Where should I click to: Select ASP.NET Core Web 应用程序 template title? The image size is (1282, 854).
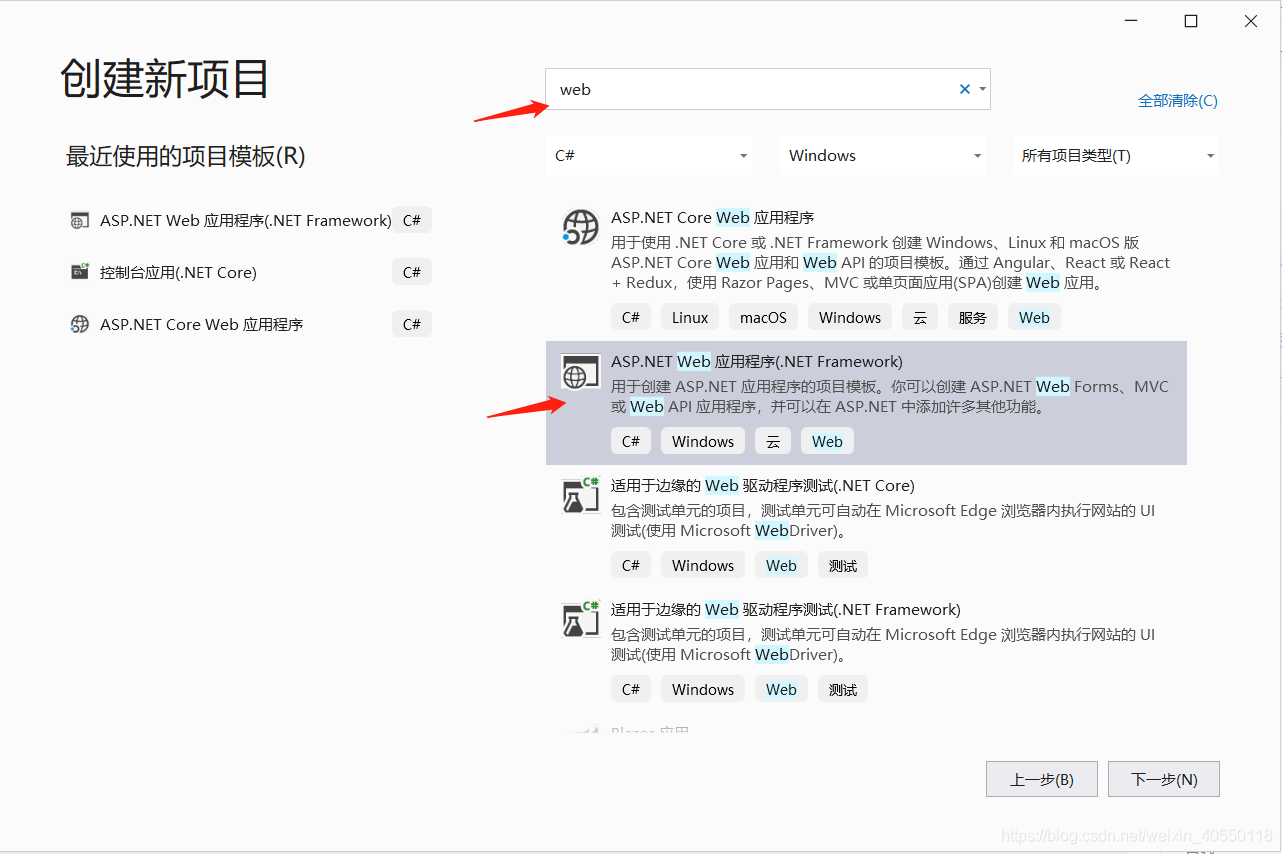coord(713,217)
